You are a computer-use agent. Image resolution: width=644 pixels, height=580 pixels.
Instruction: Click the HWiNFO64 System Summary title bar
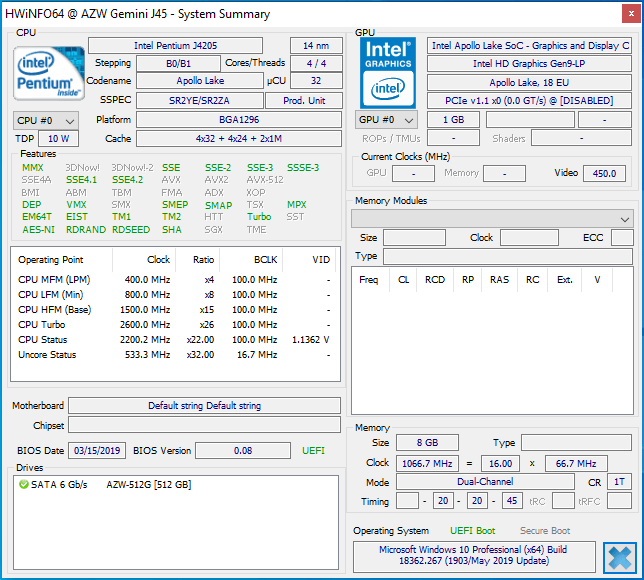(x=312, y=14)
